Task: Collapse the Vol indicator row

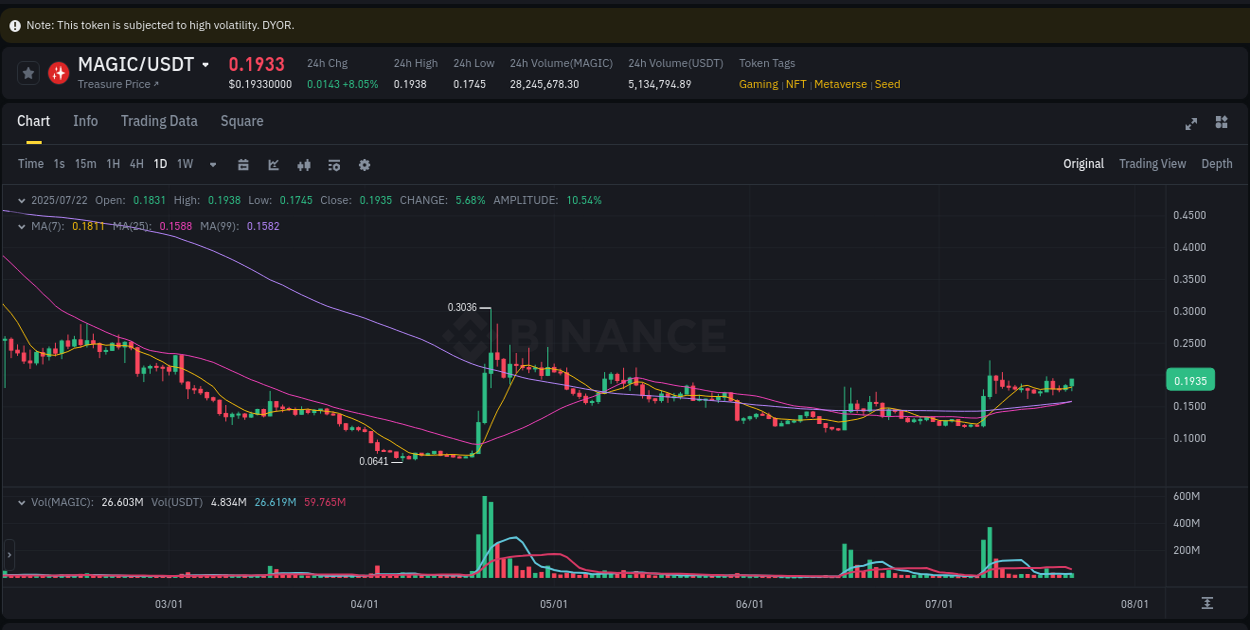Action: coord(21,501)
